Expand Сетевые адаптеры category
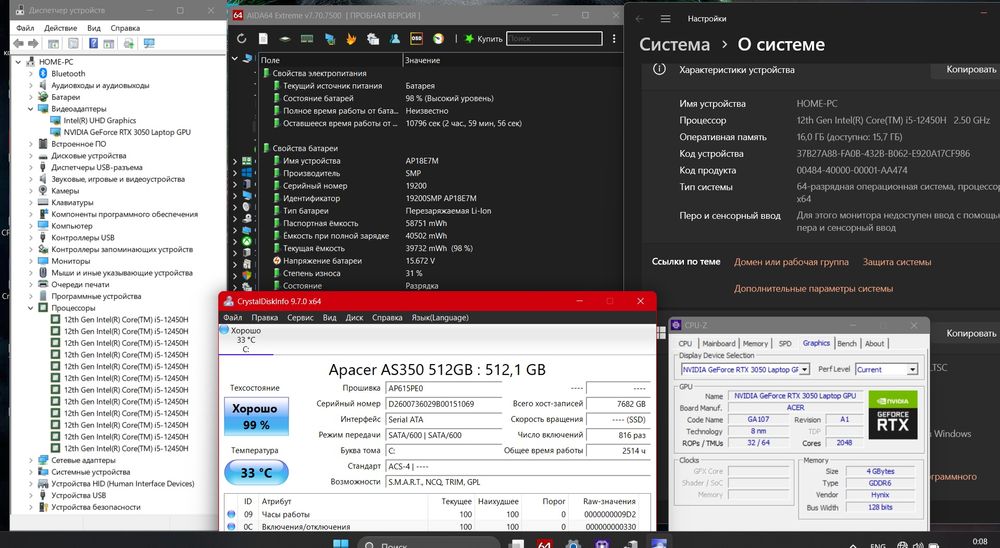Image resolution: width=1000 pixels, height=548 pixels. (x=30, y=460)
